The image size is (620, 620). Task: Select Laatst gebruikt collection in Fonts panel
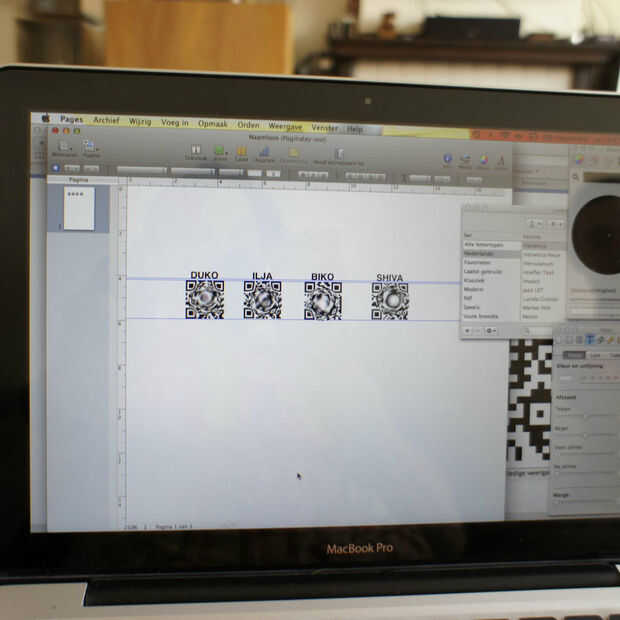pyautogui.click(x=483, y=272)
